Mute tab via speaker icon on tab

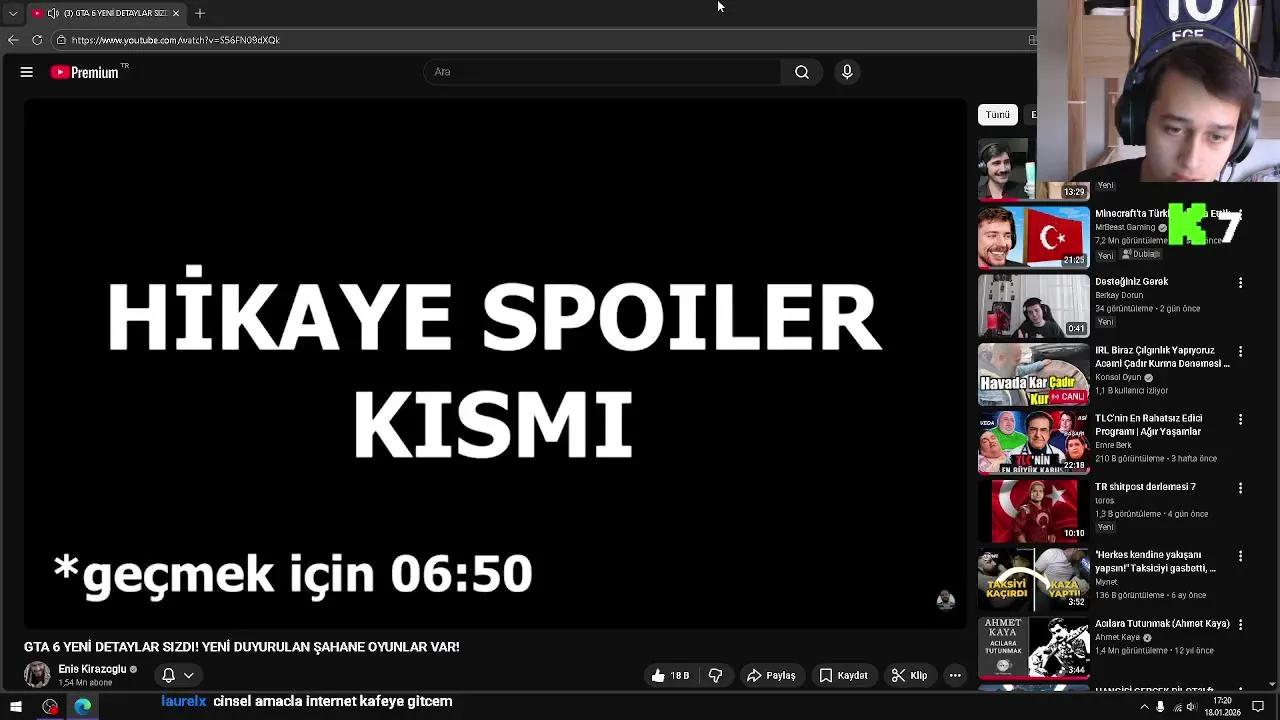[x=53, y=13]
